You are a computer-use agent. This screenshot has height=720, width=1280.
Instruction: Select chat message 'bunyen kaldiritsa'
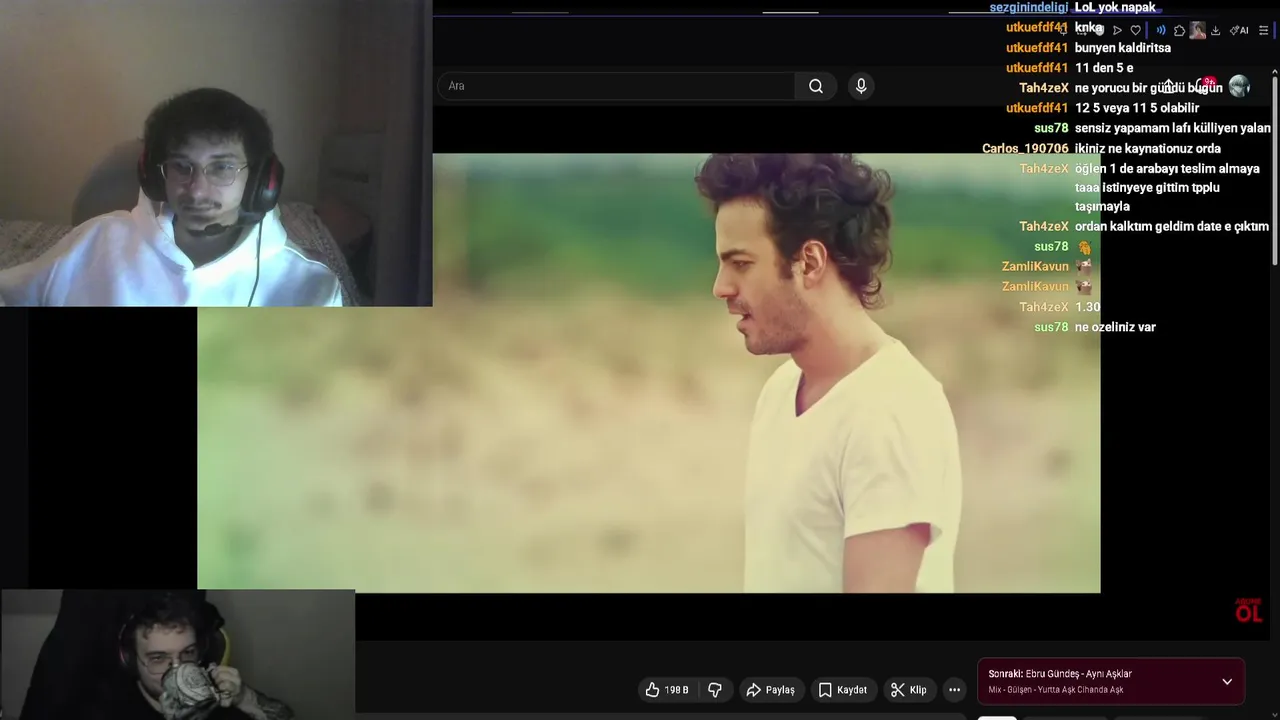point(1123,48)
